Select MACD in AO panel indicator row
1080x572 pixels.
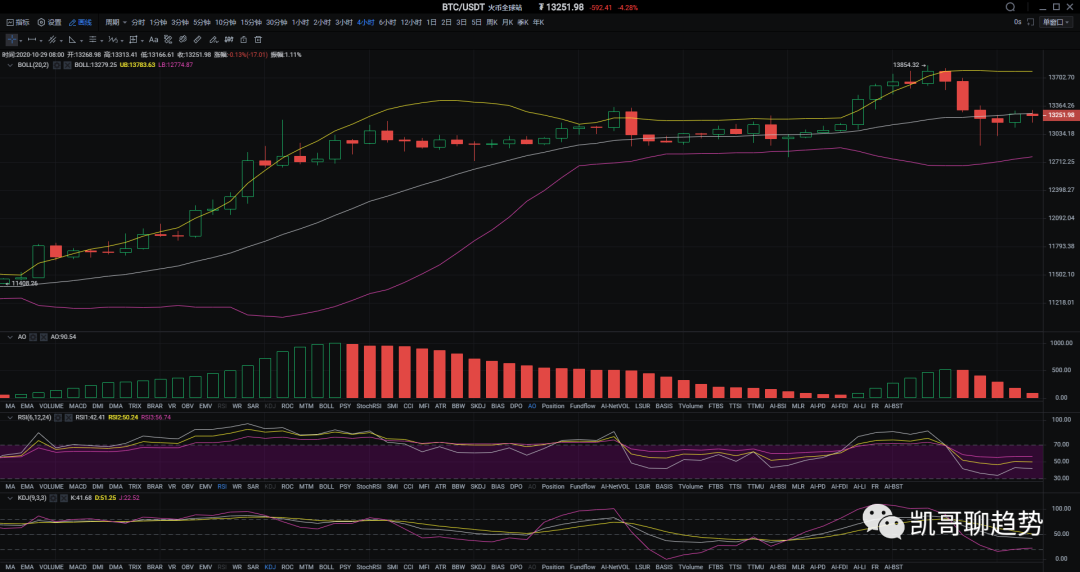[x=77, y=406]
